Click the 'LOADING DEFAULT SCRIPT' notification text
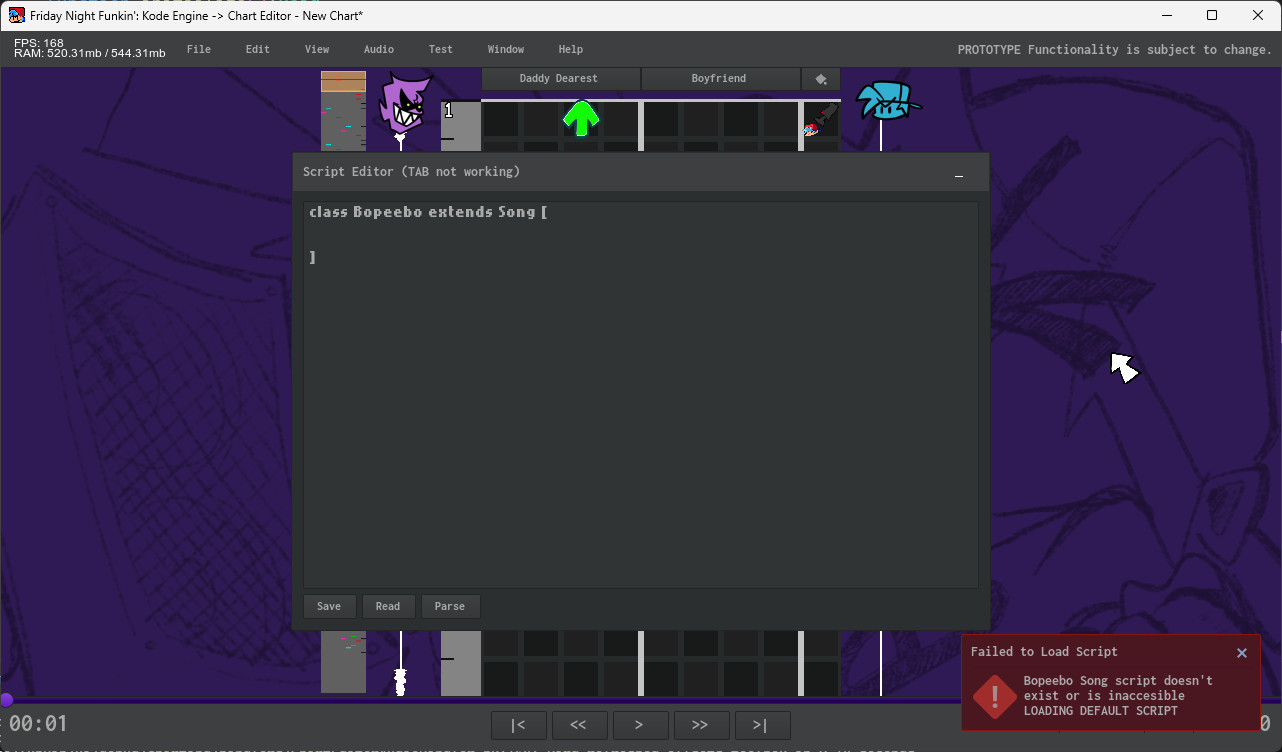 point(1101,711)
